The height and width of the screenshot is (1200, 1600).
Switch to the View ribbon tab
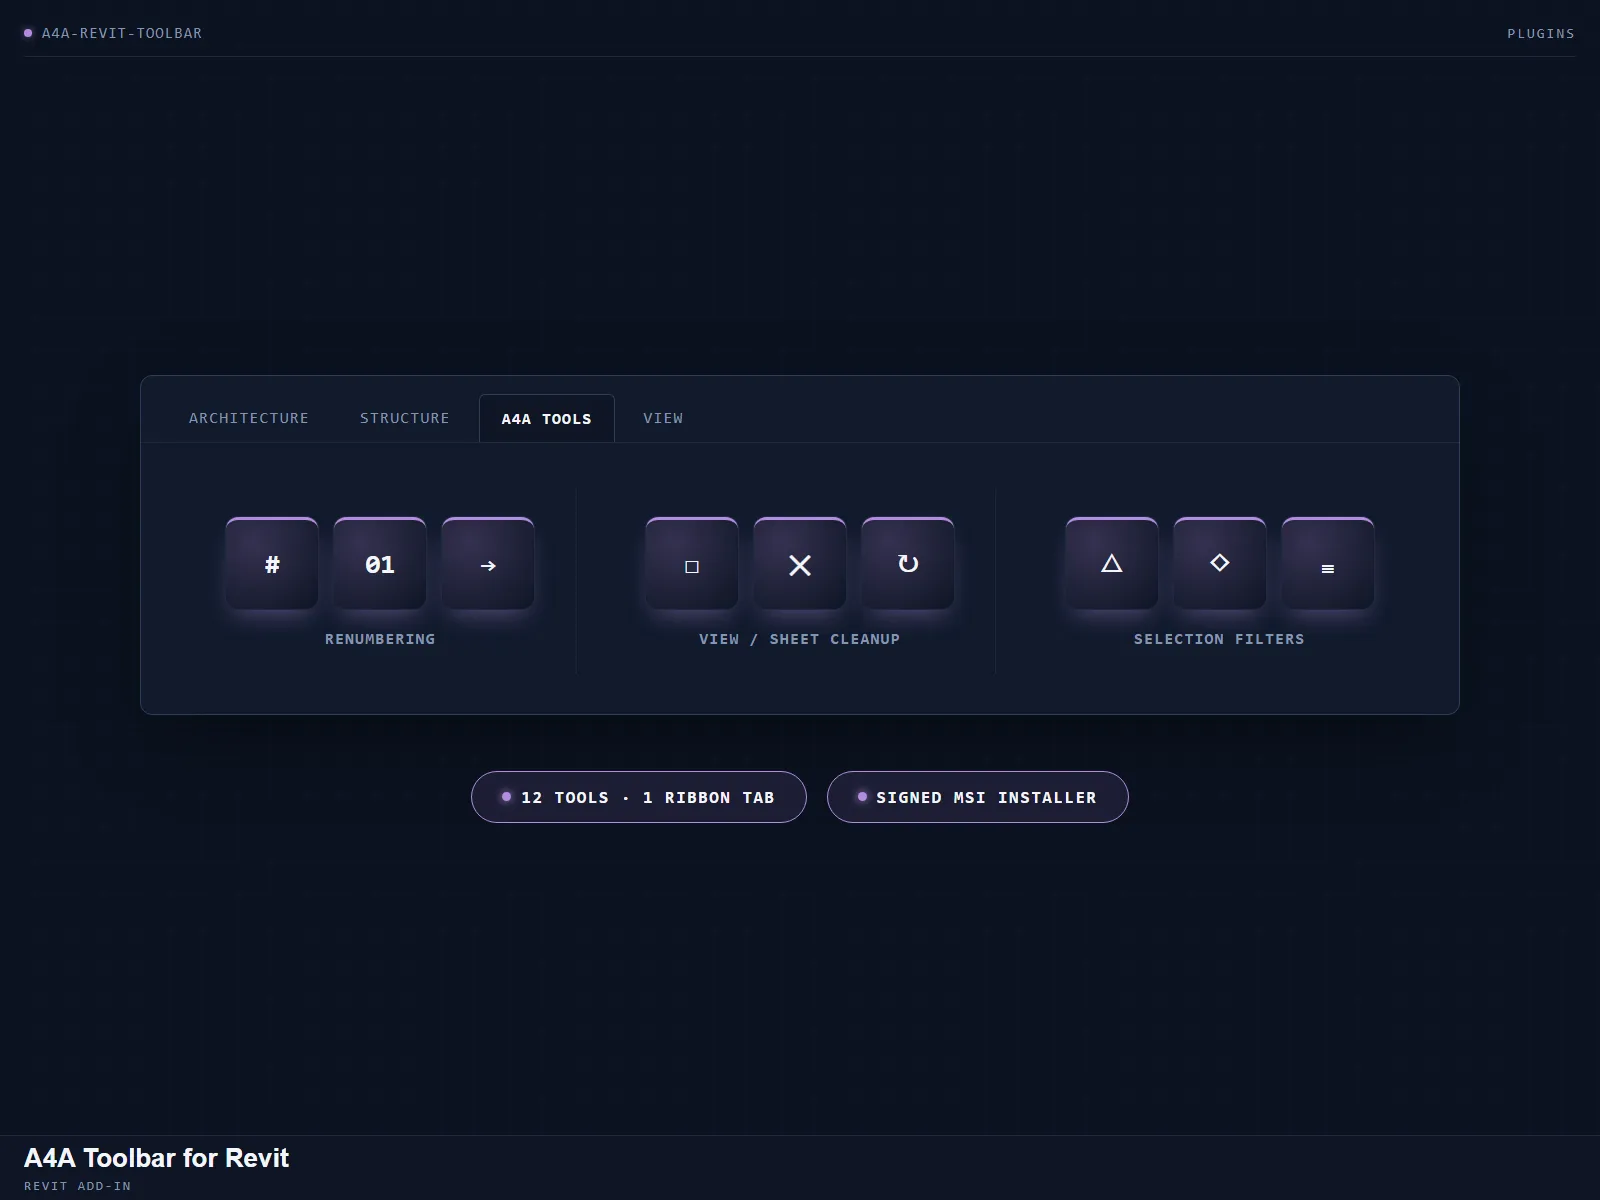663,418
